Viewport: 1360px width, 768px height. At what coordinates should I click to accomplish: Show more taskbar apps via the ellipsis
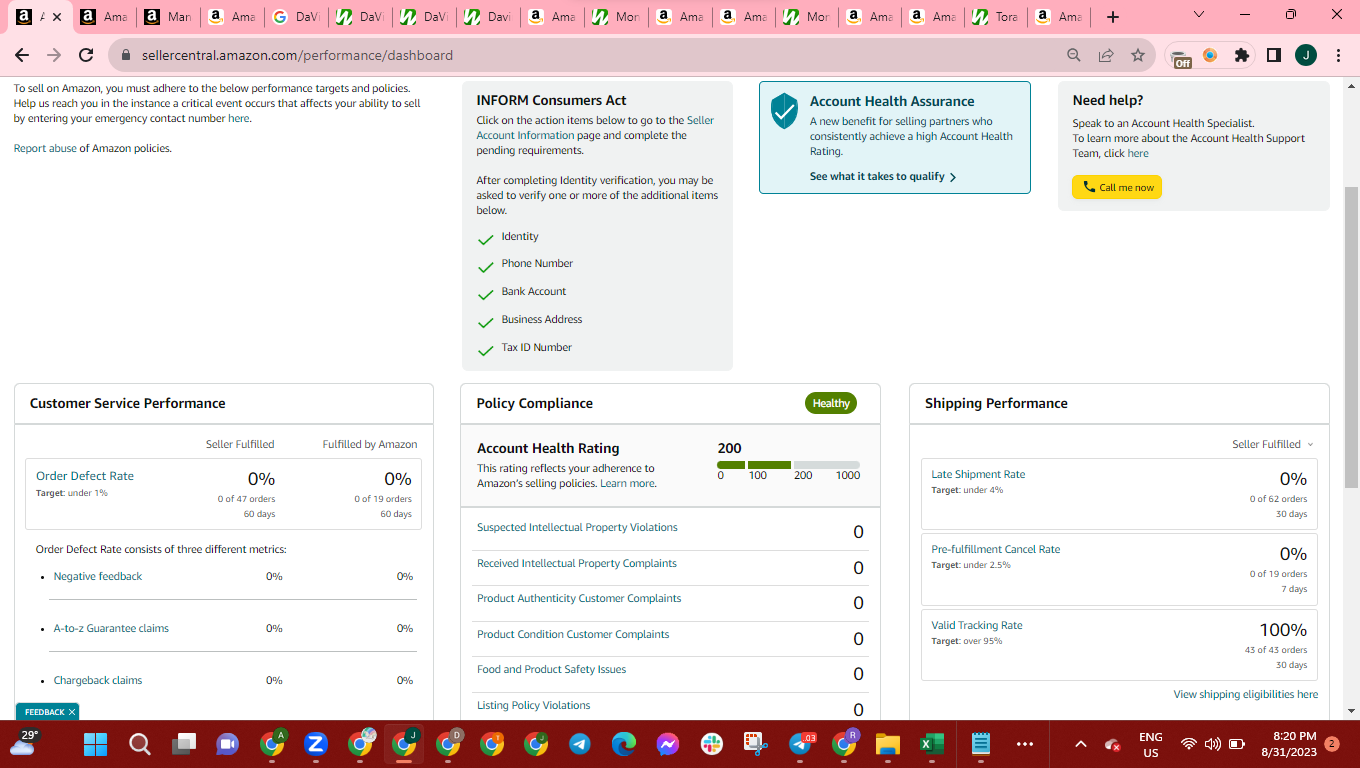tap(1025, 744)
